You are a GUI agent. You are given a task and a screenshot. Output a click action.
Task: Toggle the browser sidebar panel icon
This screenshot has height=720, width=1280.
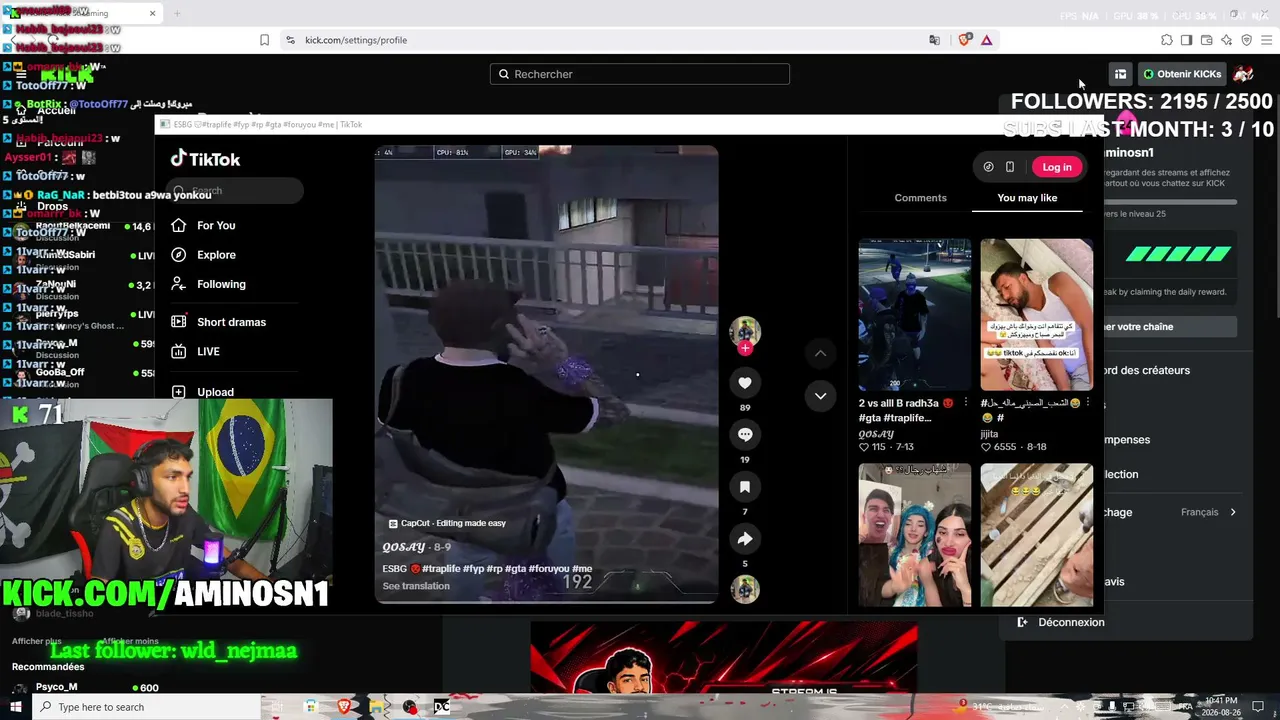coord(1187,40)
